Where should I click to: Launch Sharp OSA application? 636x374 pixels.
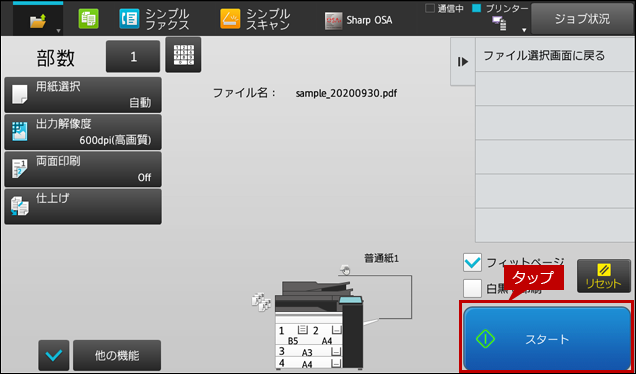(359, 20)
